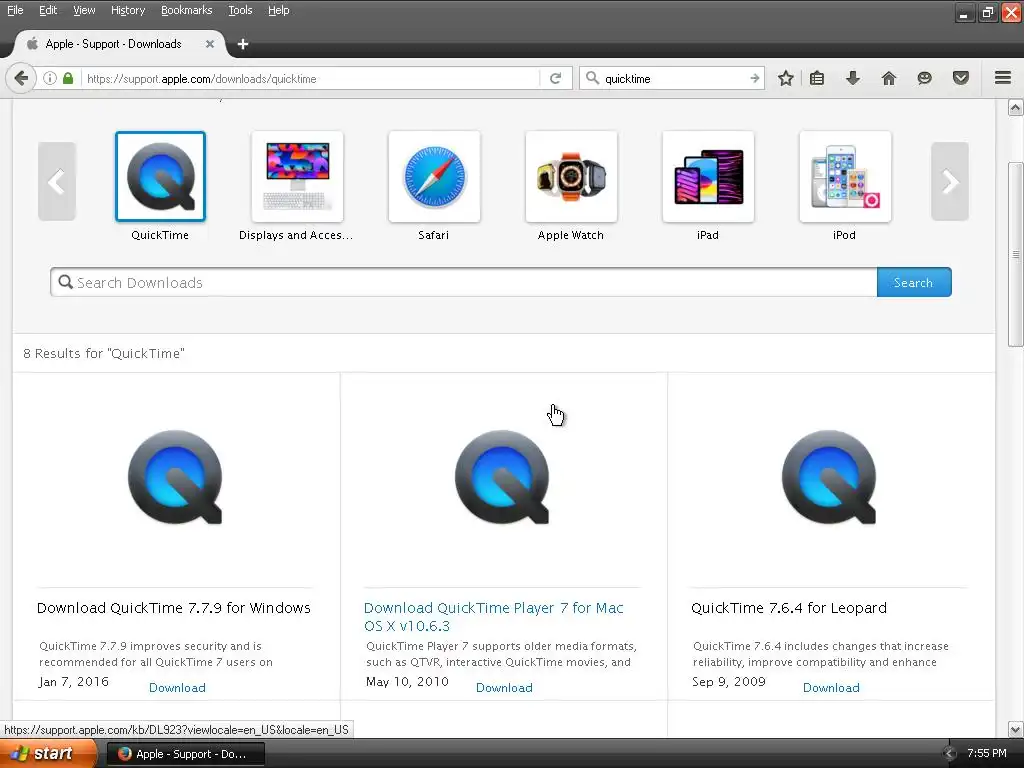Click Download link dated May 10, 2010

pyautogui.click(x=504, y=688)
